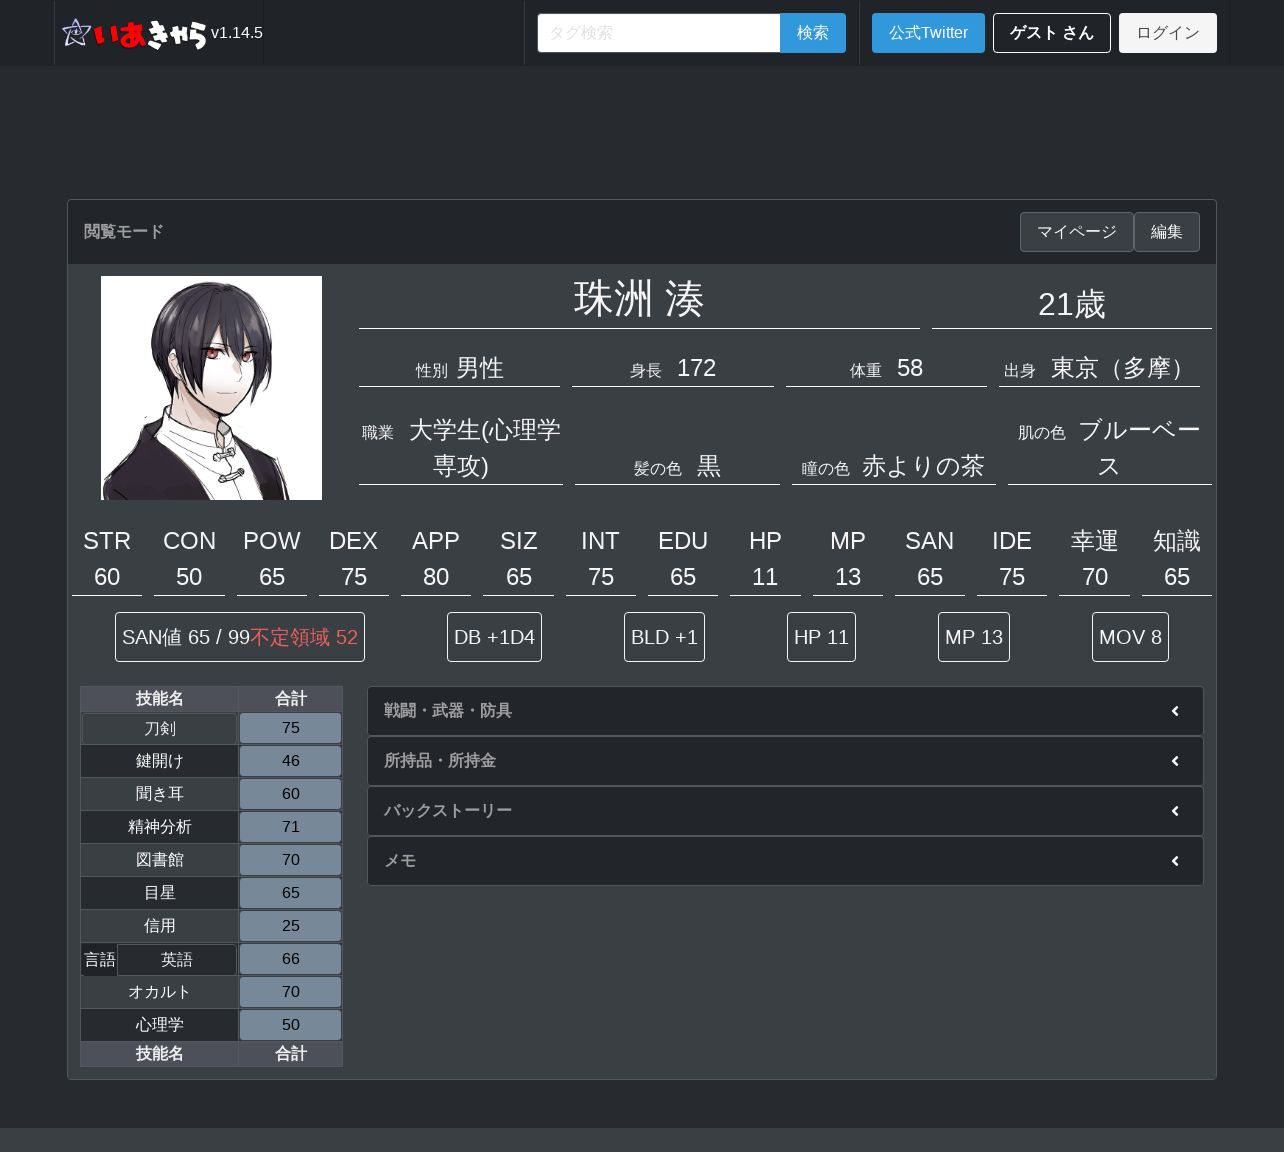The width and height of the screenshot is (1284, 1152).
Task: Click the 聞き耳 skill name
Action: pyautogui.click(x=159, y=794)
